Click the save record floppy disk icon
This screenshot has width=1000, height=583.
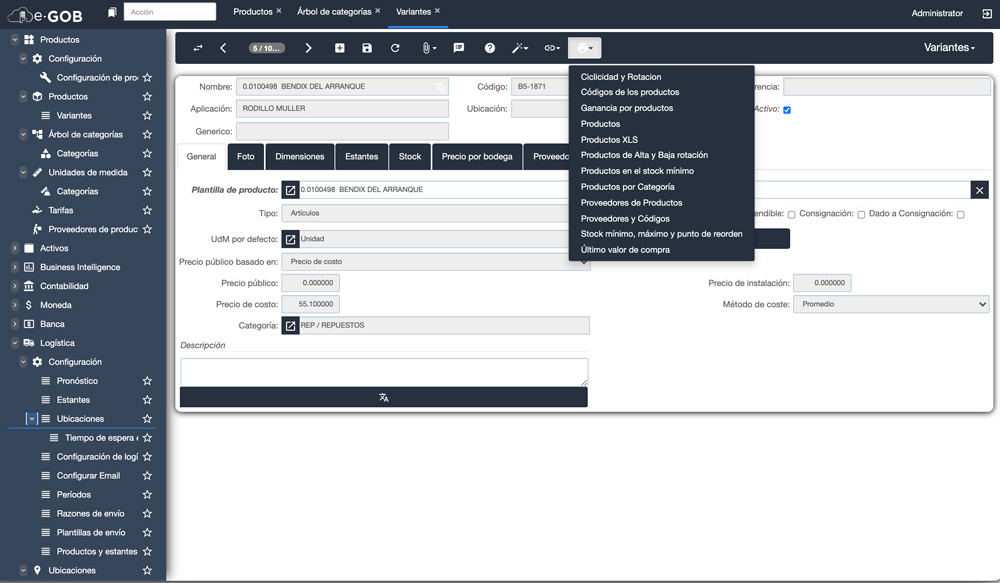tap(367, 48)
